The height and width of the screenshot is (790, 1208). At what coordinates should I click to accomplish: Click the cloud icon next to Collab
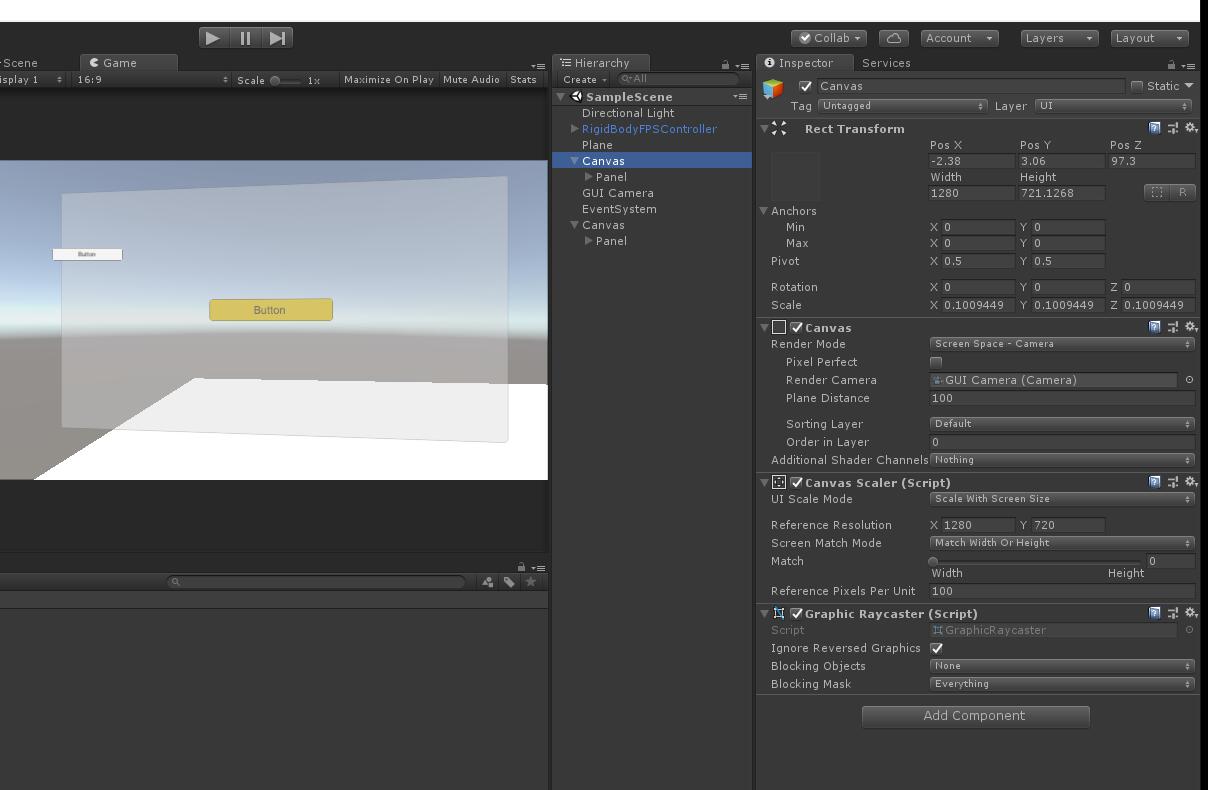pos(893,37)
